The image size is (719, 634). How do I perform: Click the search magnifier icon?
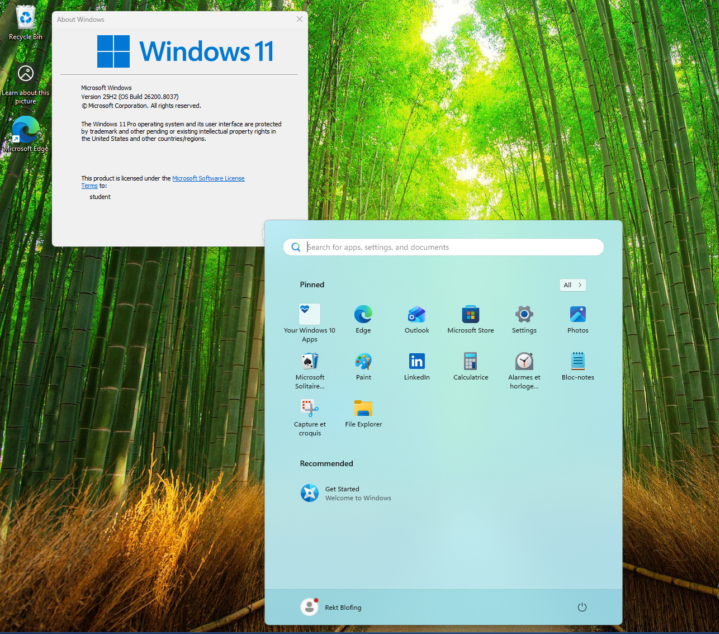point(296,247)
